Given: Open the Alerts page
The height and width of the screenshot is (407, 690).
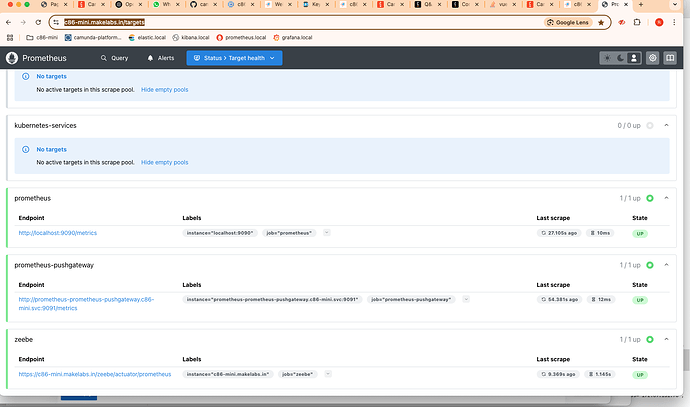Looking at the screenshot, I should 161,58.
